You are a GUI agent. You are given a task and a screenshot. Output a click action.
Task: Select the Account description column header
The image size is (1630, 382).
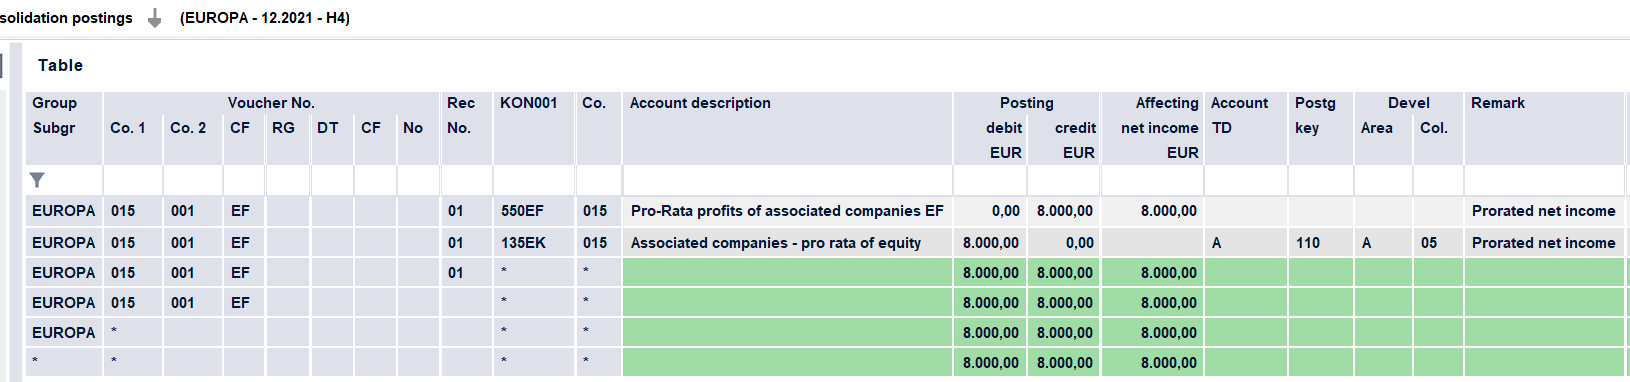pyautogui.click(x=787, y=128)
